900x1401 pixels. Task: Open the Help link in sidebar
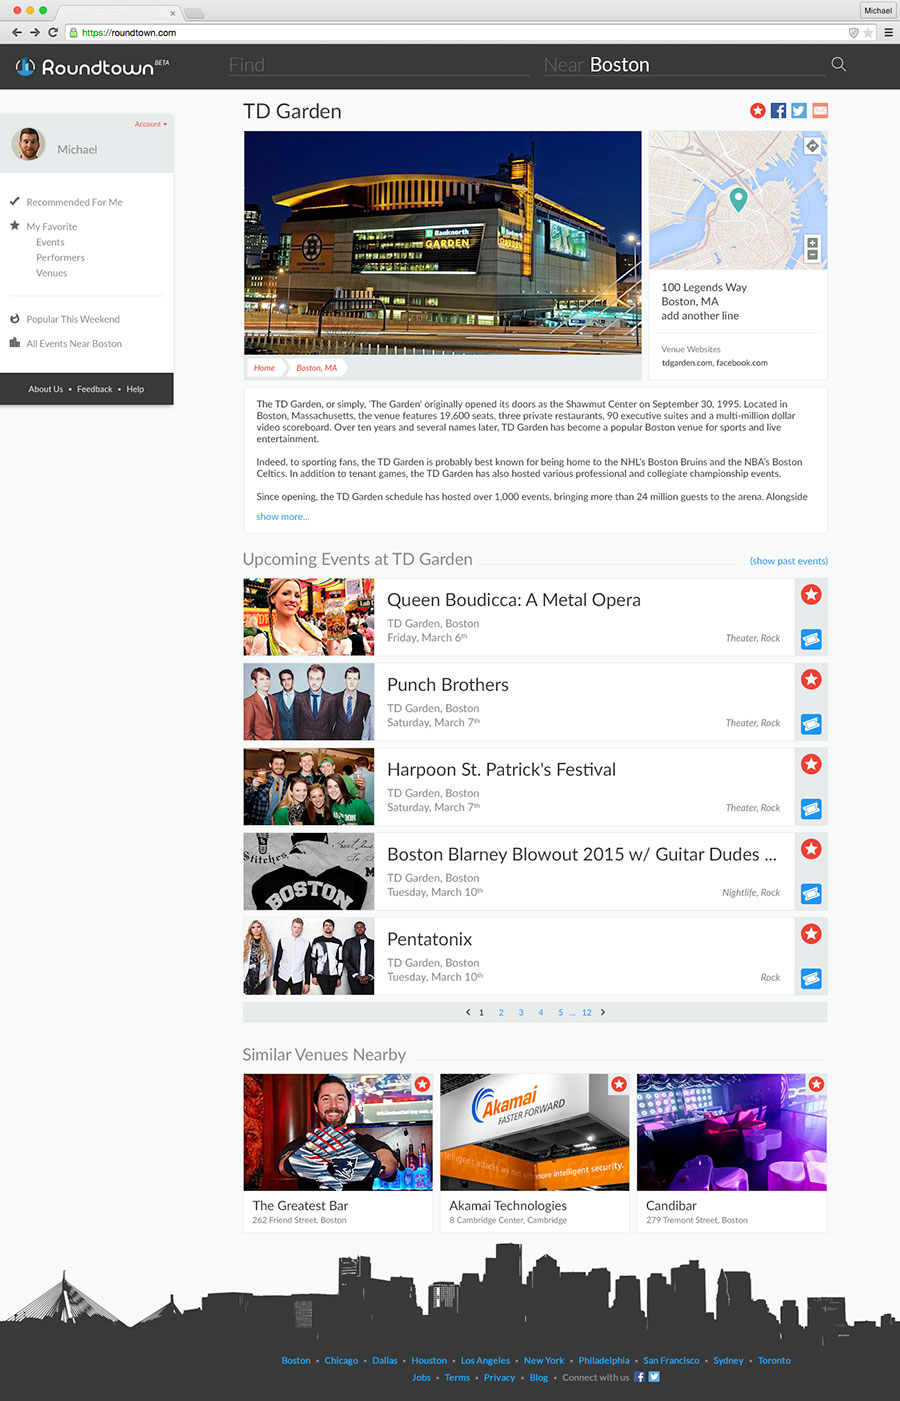pos(135,389)
